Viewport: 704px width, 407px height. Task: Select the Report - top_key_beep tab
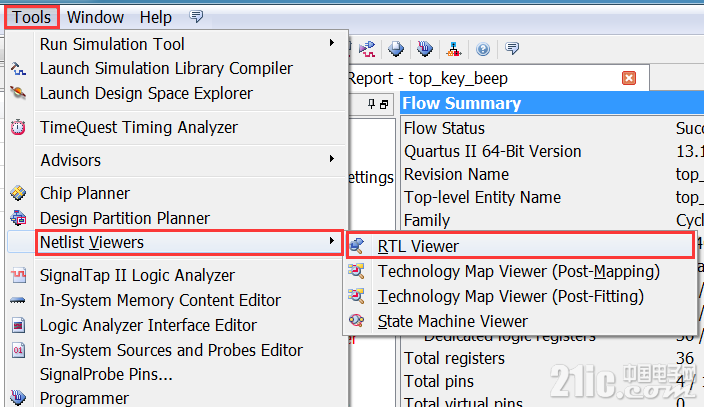(497, 78)
